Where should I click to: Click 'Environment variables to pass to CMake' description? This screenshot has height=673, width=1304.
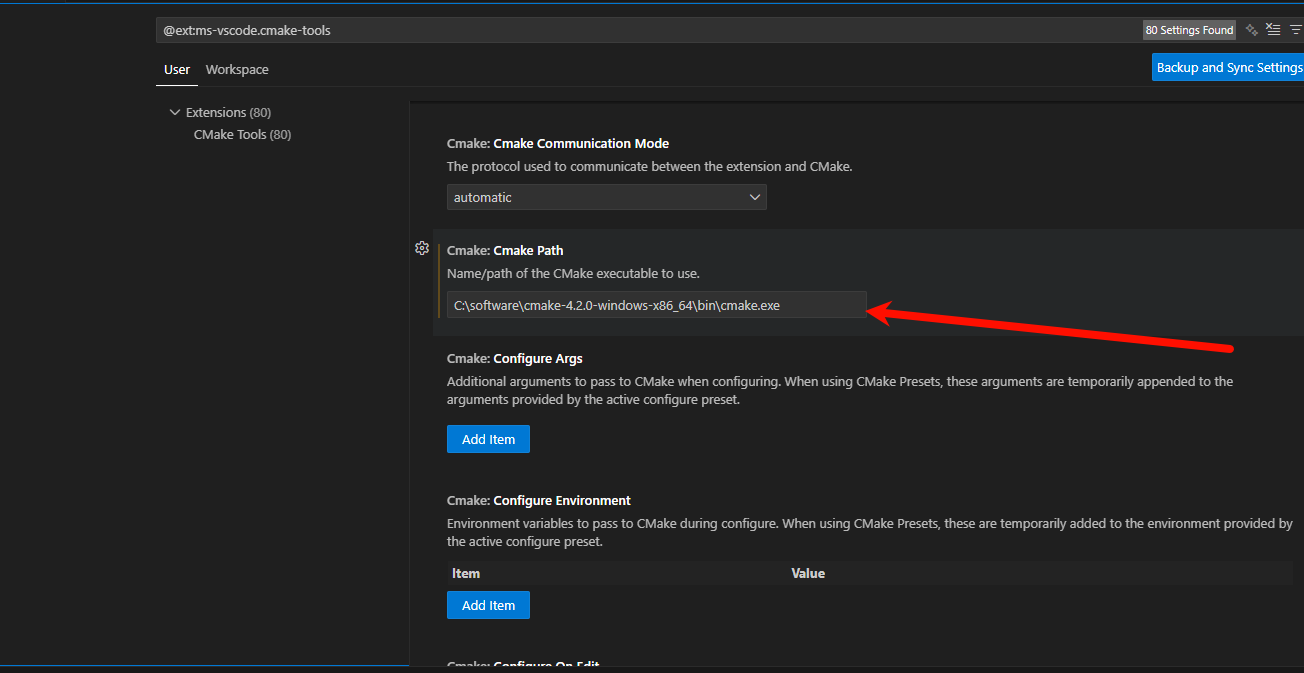click(870, 532)
